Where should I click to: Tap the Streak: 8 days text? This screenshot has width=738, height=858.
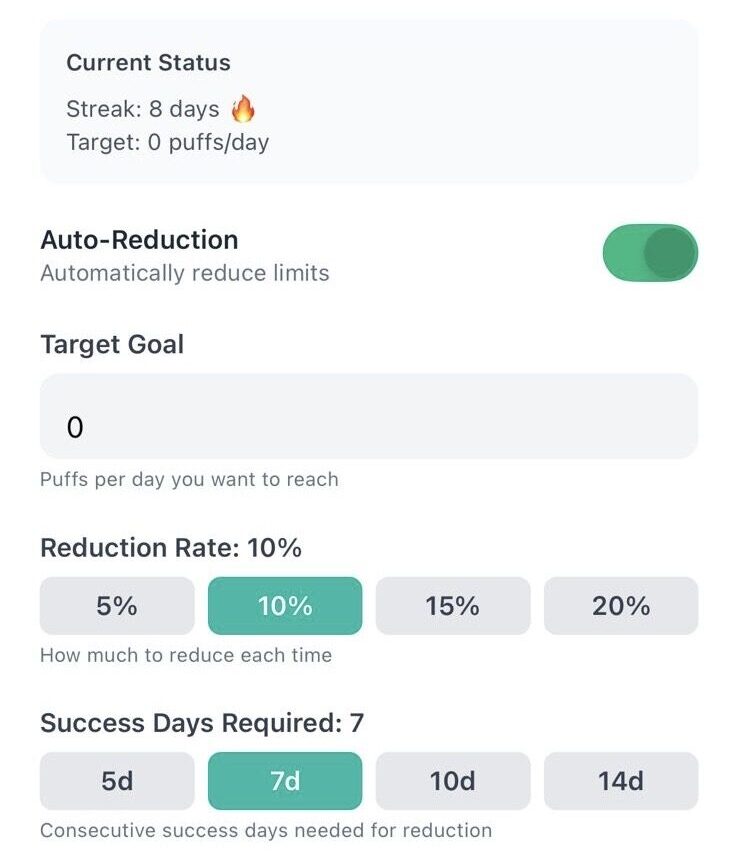click(142, 109)
